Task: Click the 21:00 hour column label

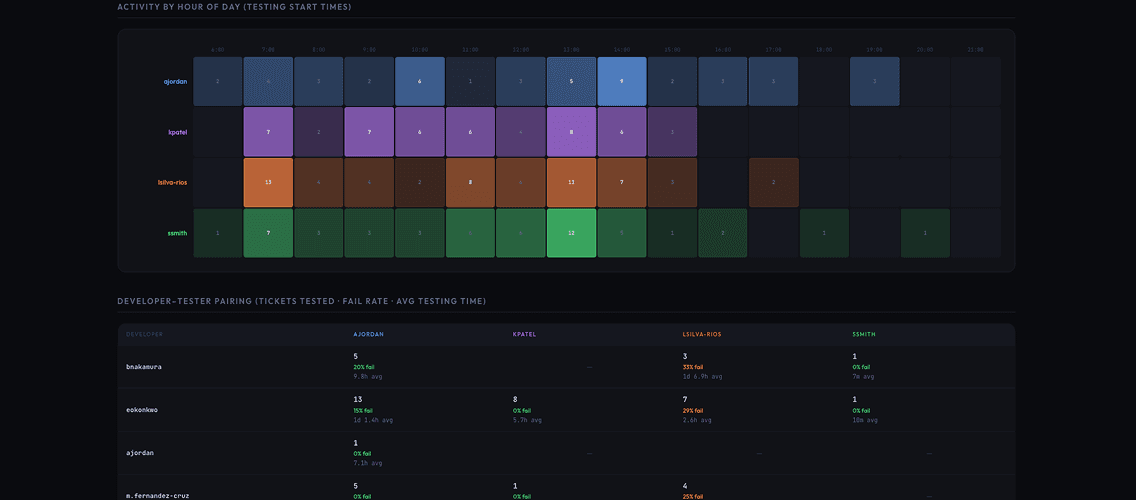Action: pos(976,50)
